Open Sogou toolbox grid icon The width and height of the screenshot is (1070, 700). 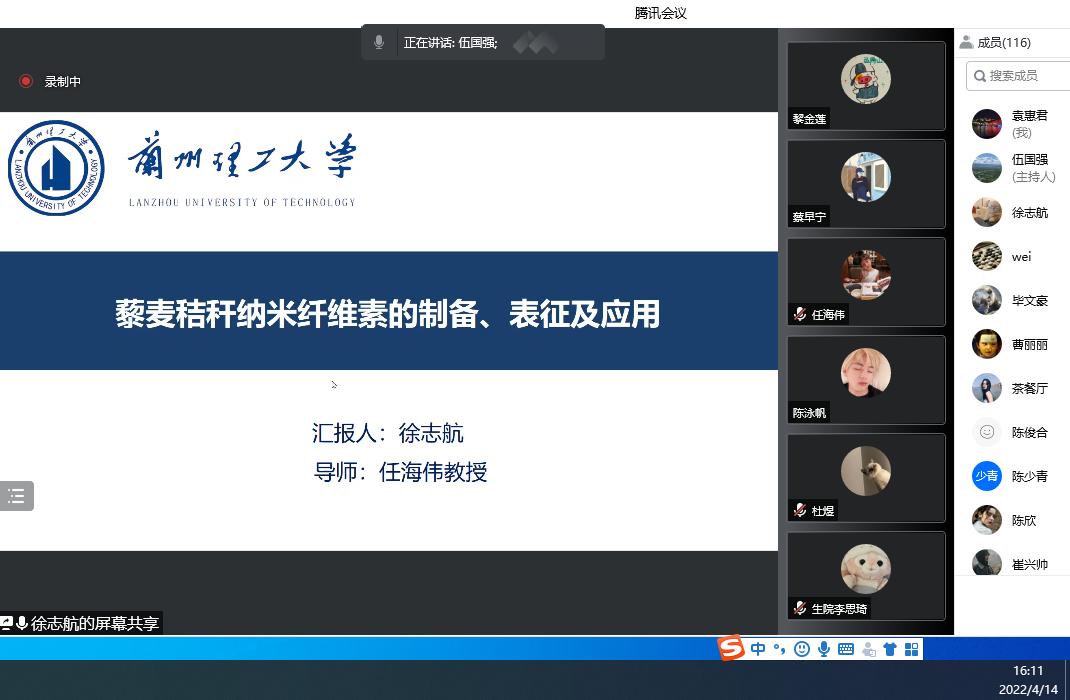pos(911,649)
